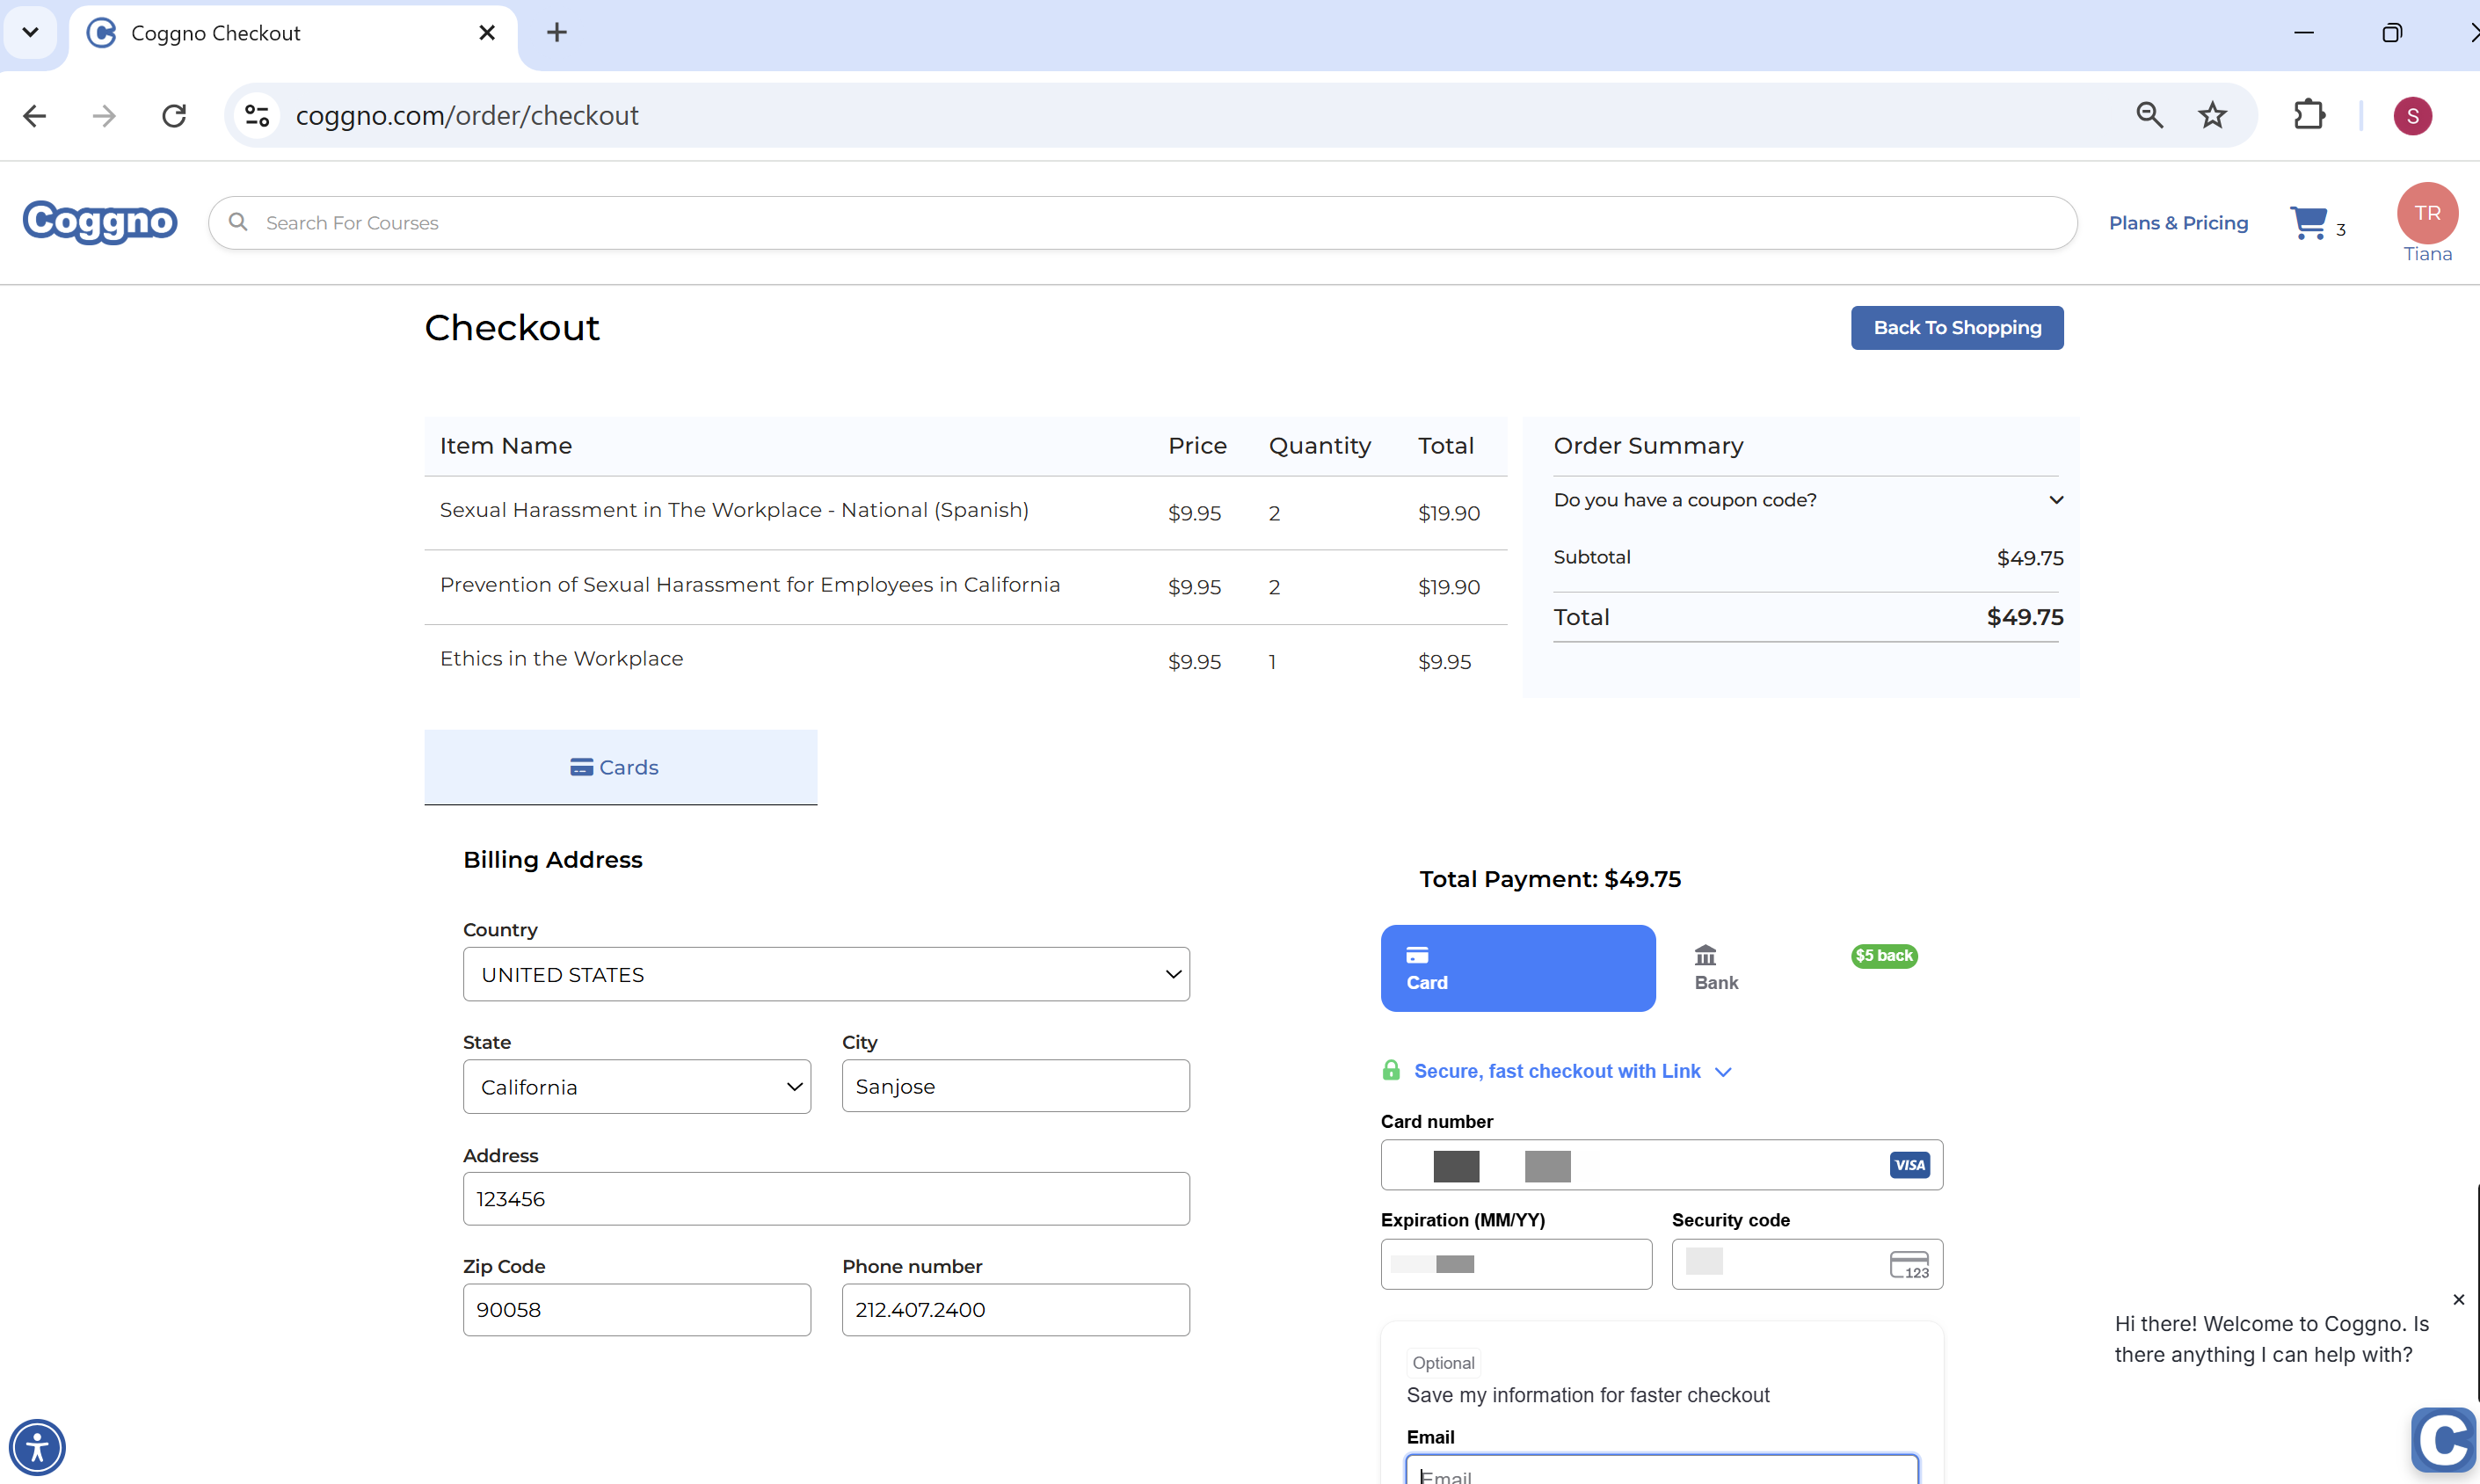This screenshot has width=2480, height=1484.
Task: Click the Tiana username label
Action: pos(2427,254)
